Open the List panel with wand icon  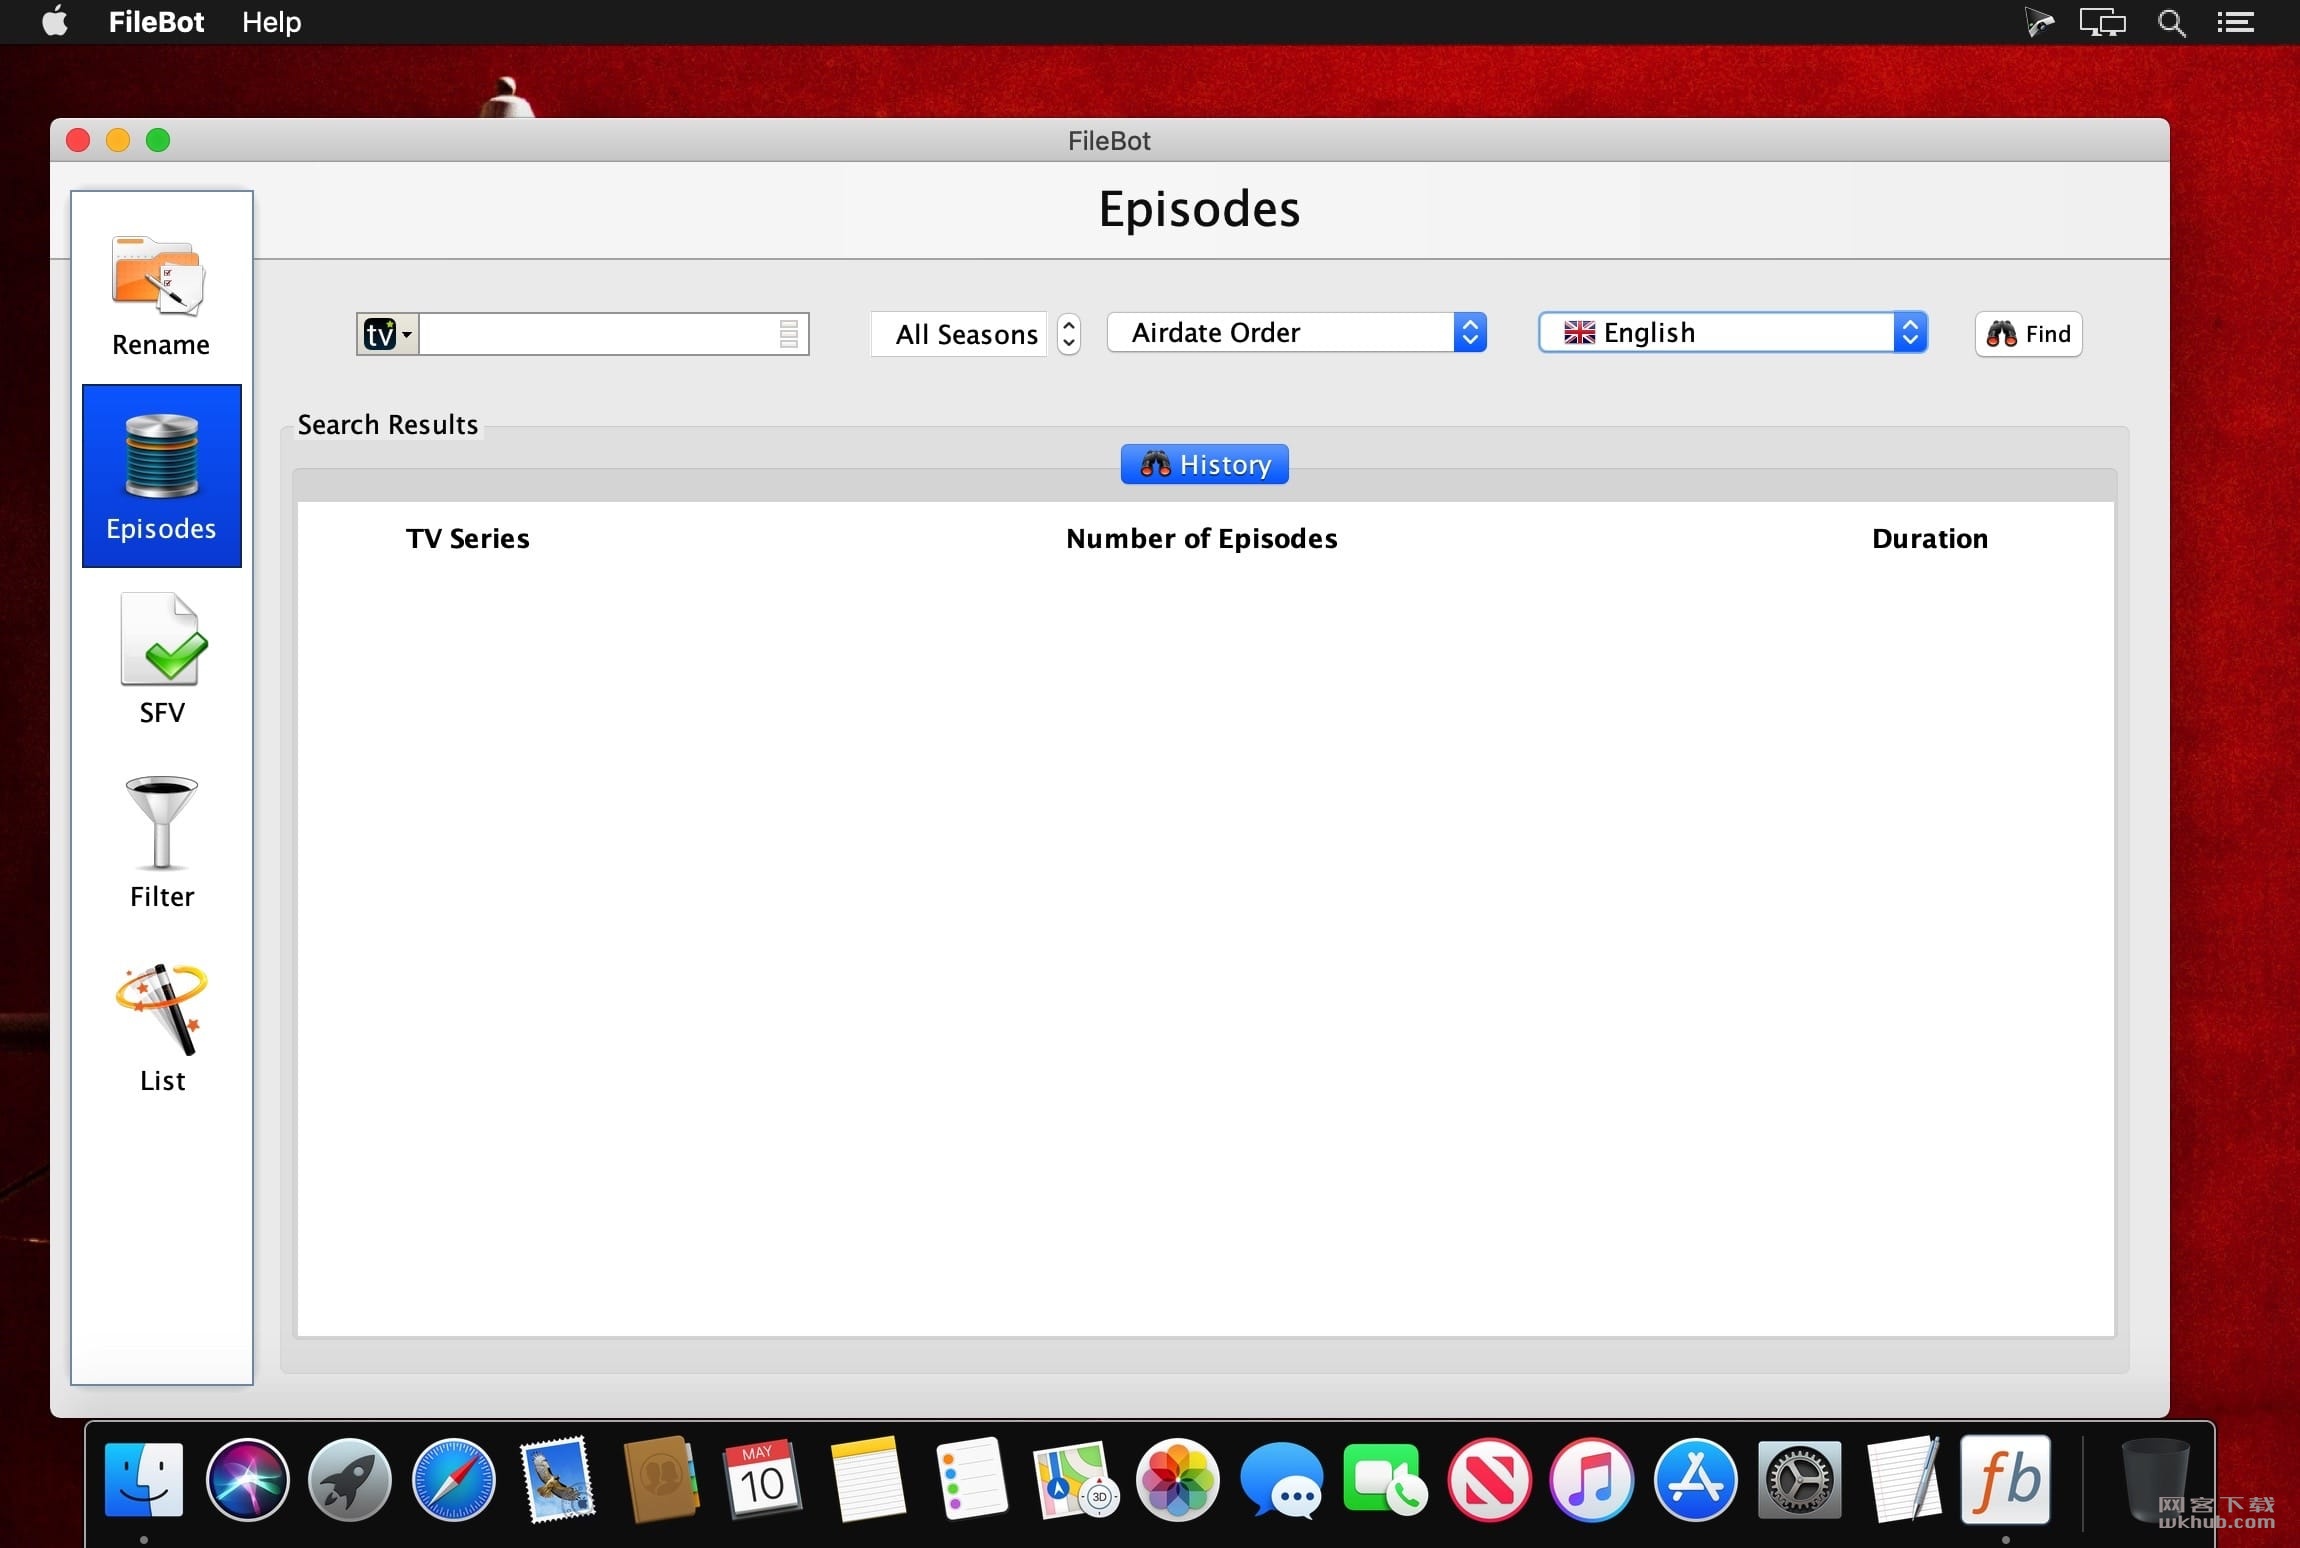[x=161, y=1027]
